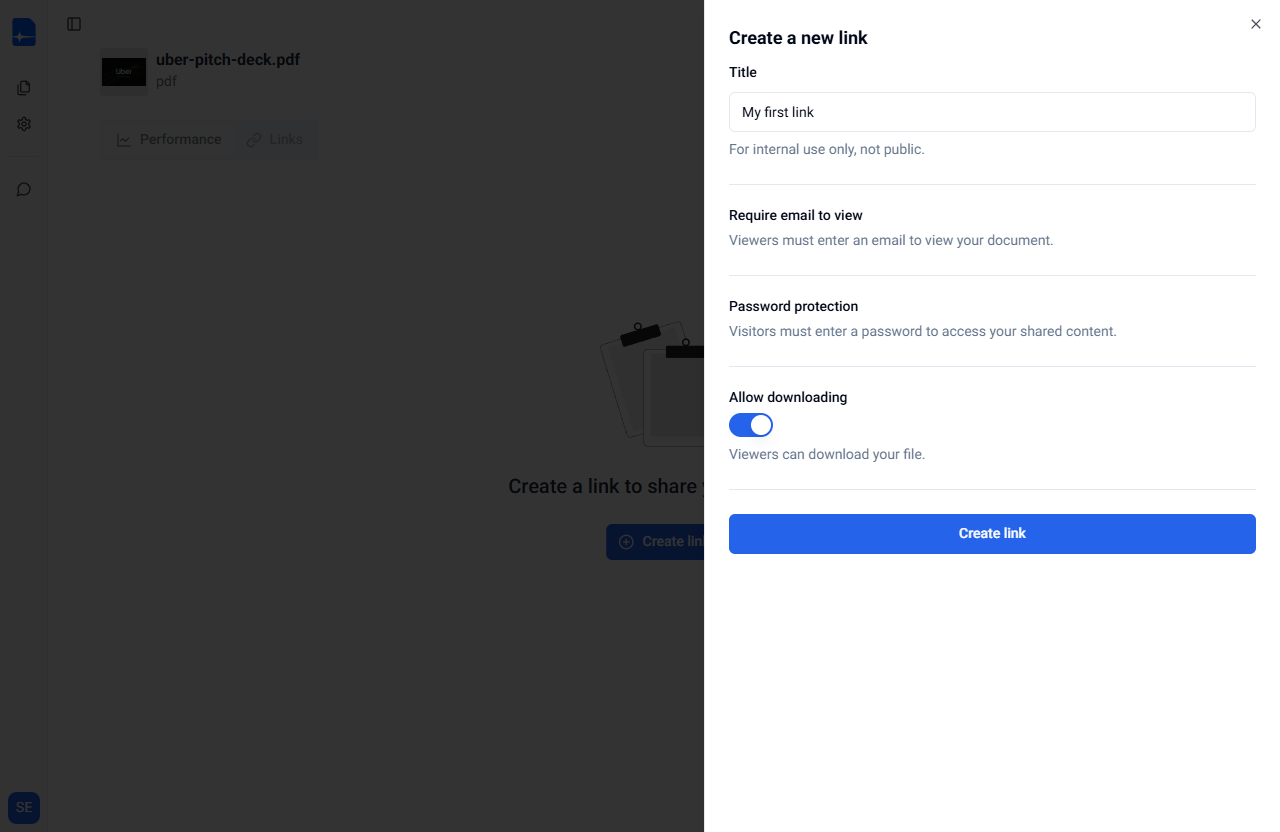
Task: Toggle the sidebar panel icon
Action: (74, 24)
